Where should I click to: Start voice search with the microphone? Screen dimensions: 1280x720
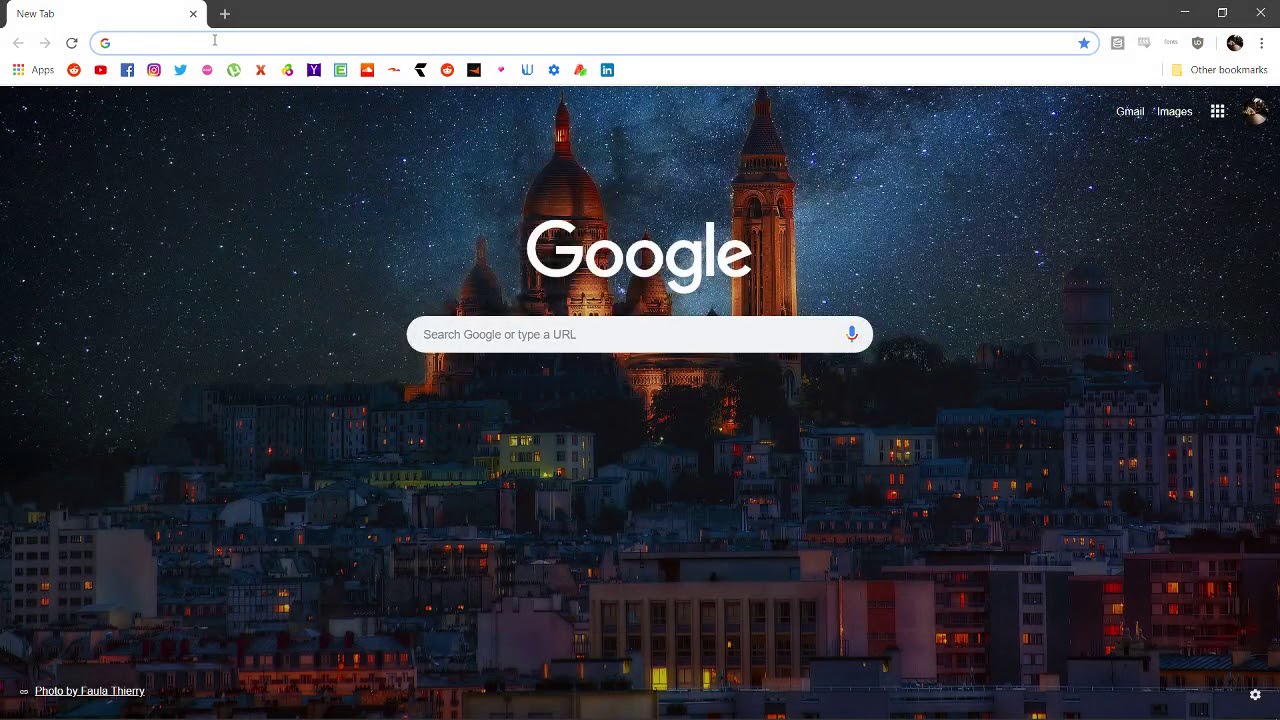tap(852, 334)
